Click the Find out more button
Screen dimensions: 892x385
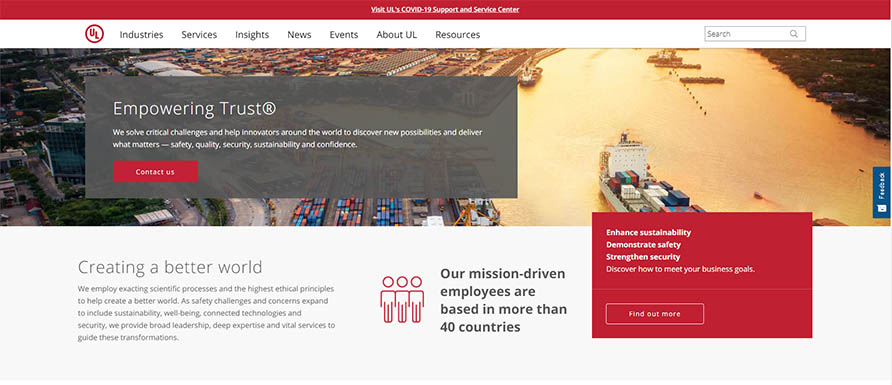[x=654, y=314]
